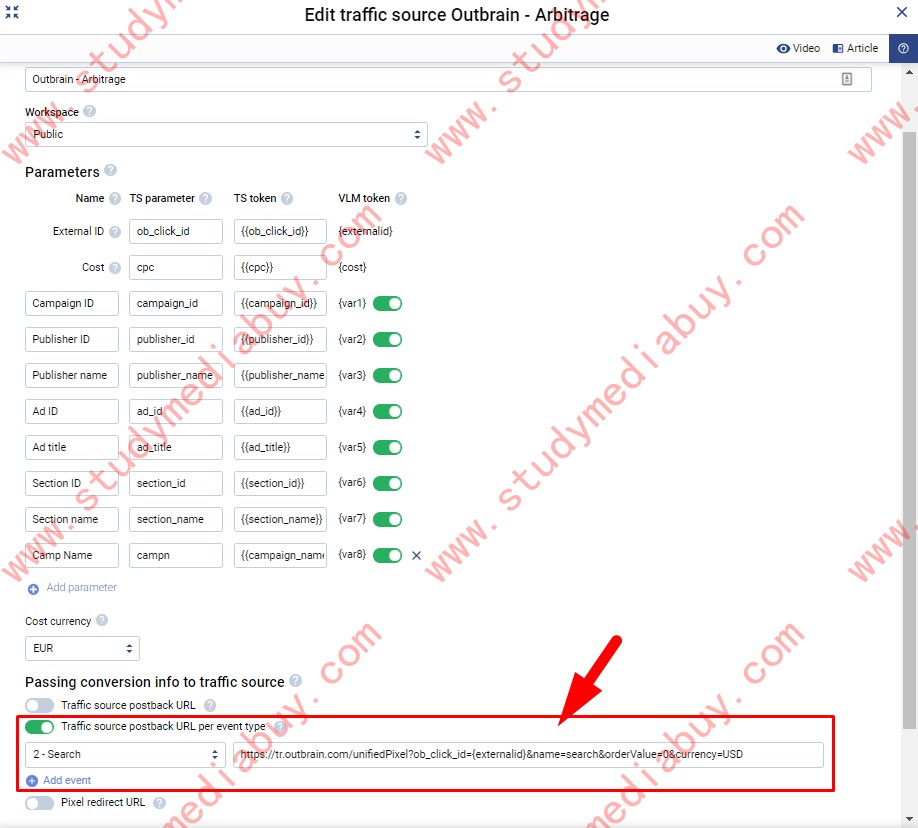
Task: Click the scrollbar up arrow
Action: [909, 73]
